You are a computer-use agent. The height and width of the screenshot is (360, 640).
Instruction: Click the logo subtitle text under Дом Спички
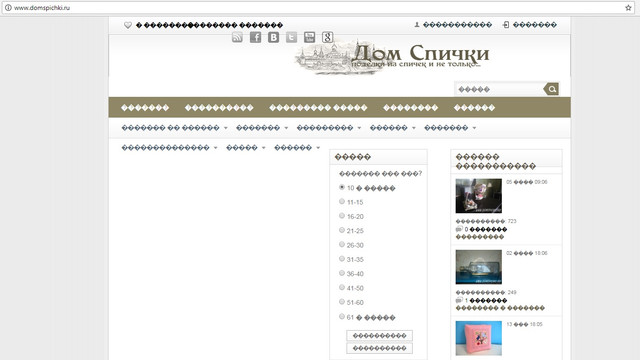click(416, 64)
